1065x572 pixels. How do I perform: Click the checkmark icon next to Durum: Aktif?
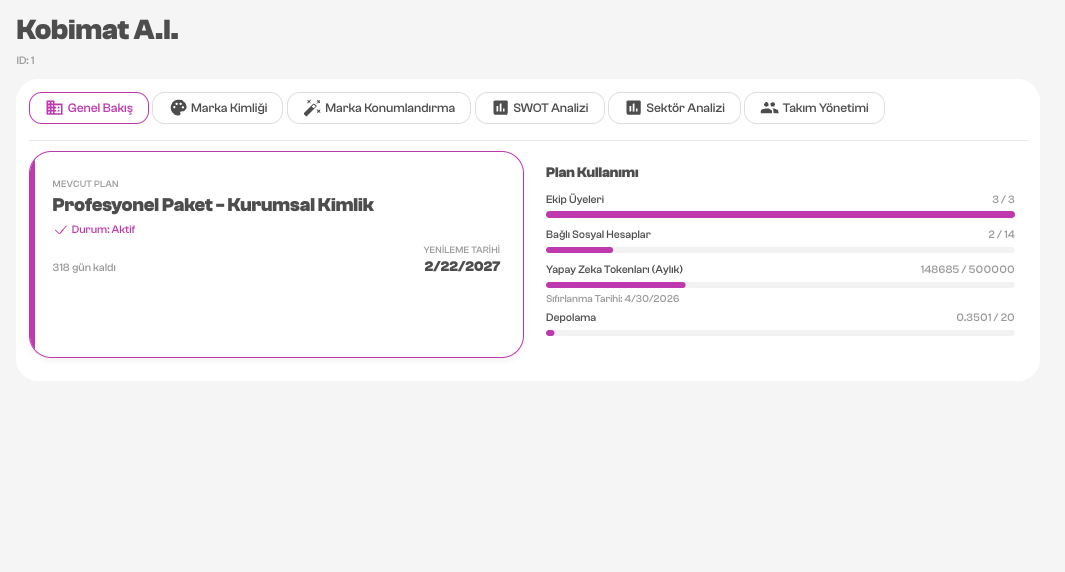coord(60,230)
